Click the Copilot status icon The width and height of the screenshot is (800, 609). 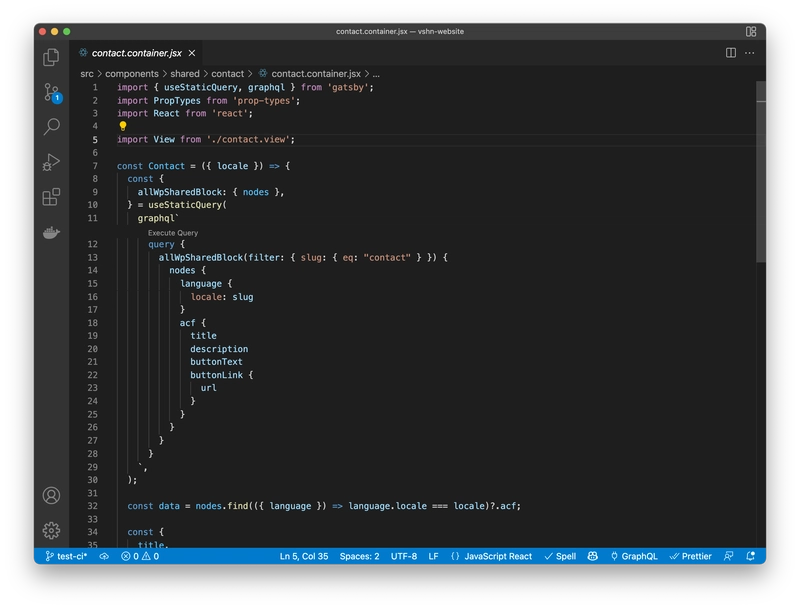tap(592, 556)
